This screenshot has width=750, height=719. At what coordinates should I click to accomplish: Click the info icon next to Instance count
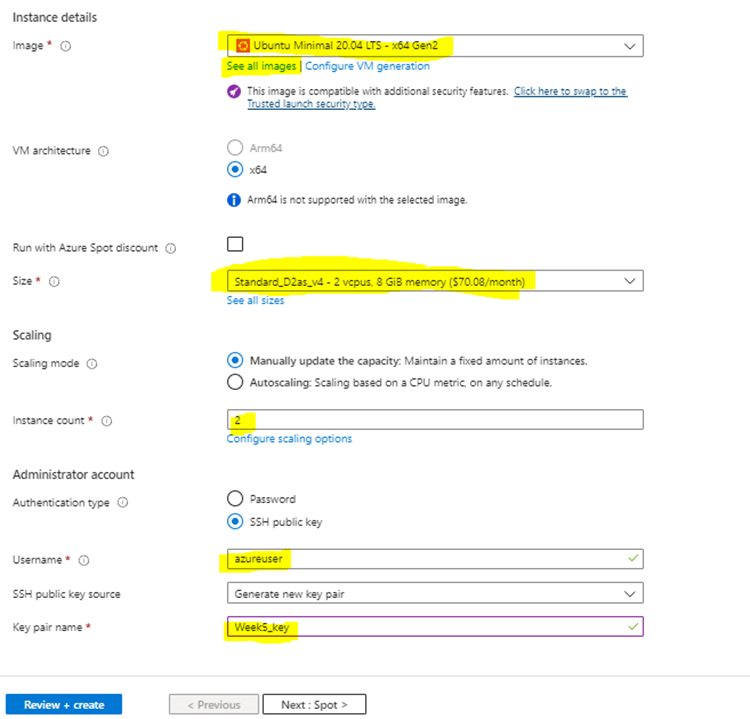(x=107, y=421)
